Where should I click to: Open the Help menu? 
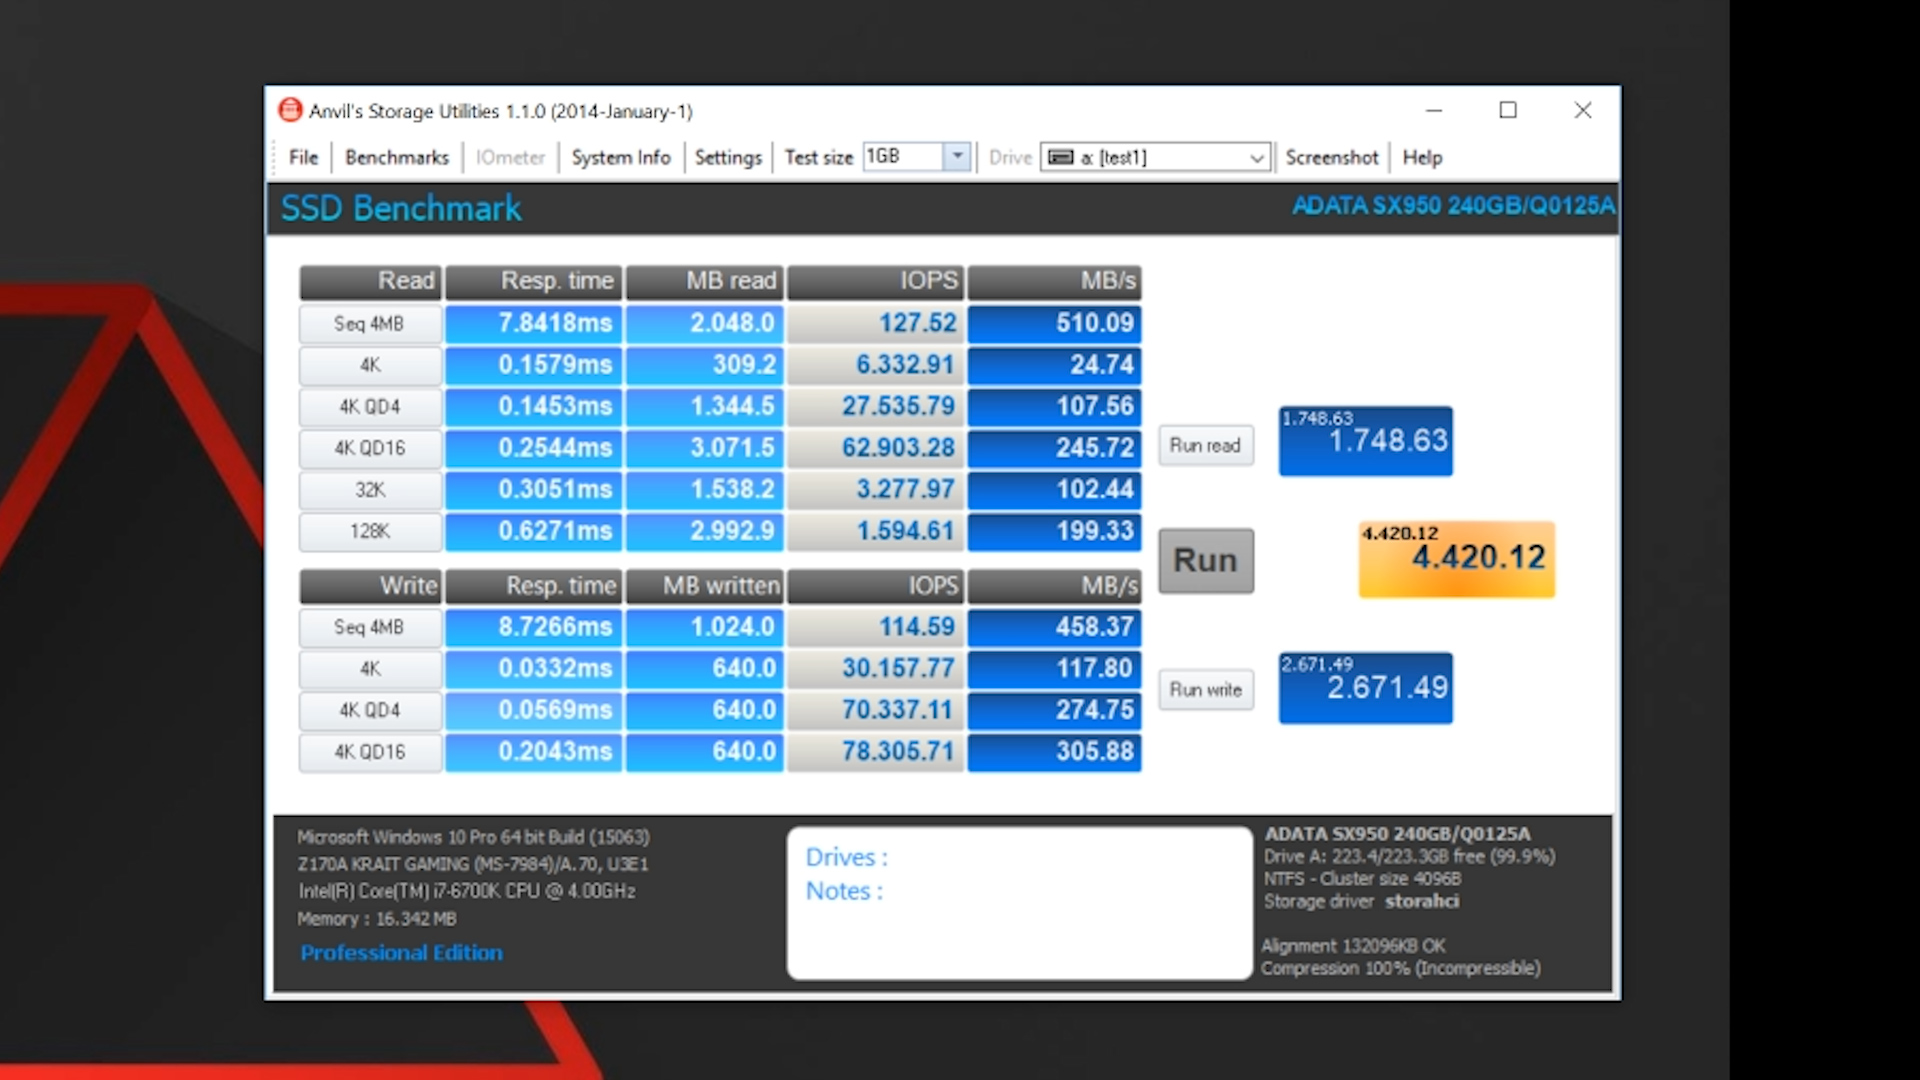tap(1422, 157)
